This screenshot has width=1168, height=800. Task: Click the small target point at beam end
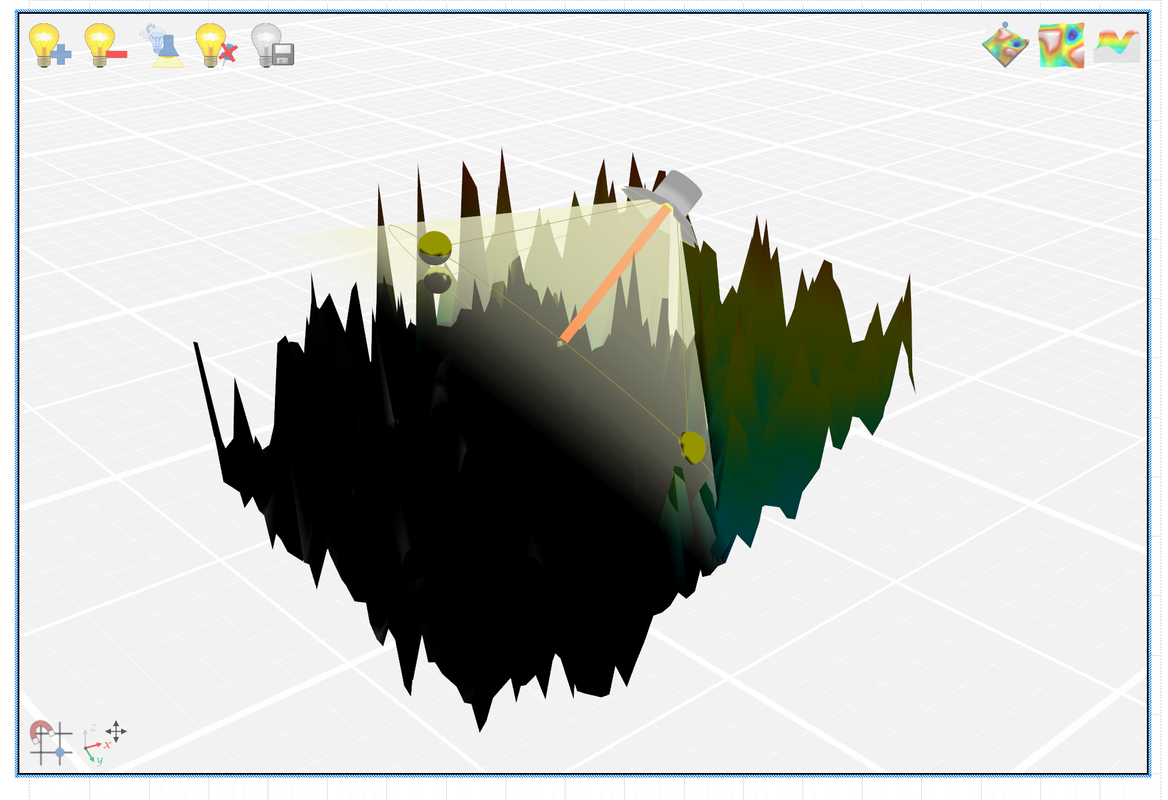[560, 343]
